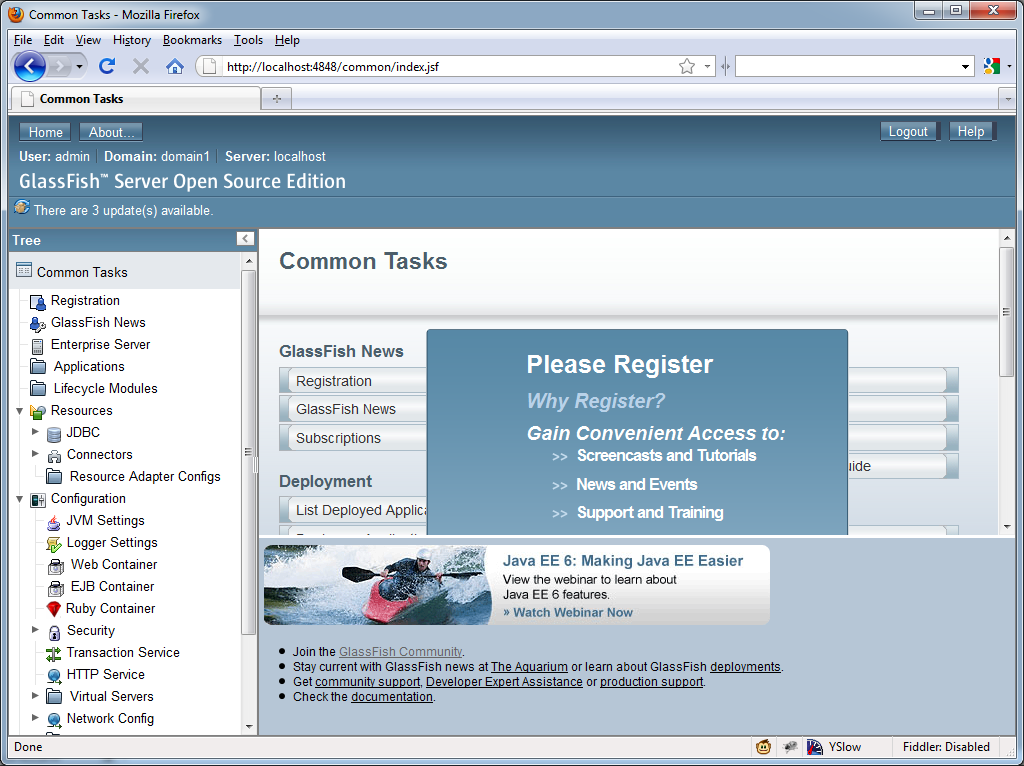Click the Subscriptions task button

click(x=353, y=438)
